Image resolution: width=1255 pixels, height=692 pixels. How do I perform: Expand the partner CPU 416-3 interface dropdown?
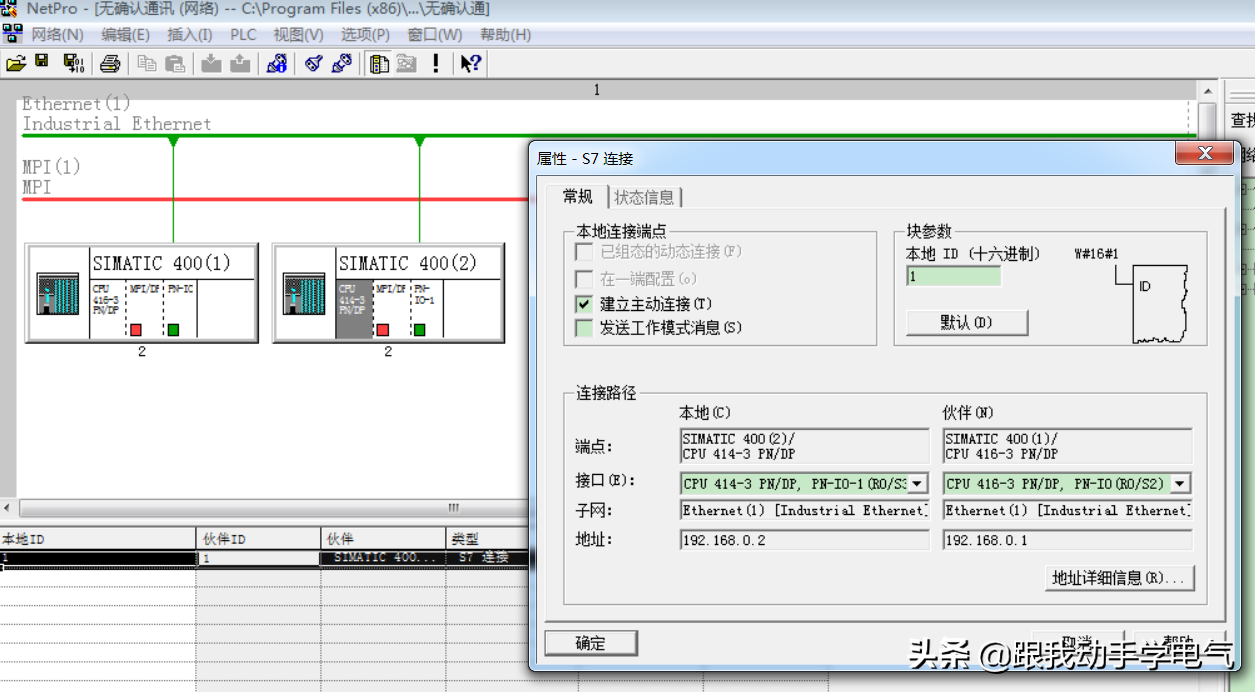pos(1180,484)
